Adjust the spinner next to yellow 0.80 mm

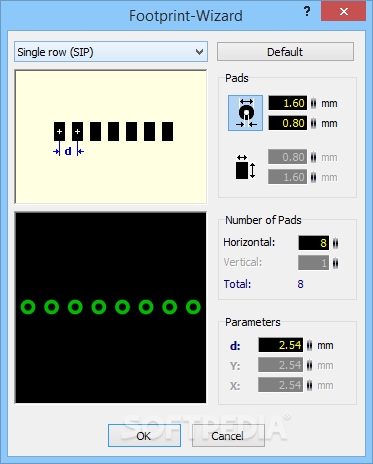coord(313,123)
